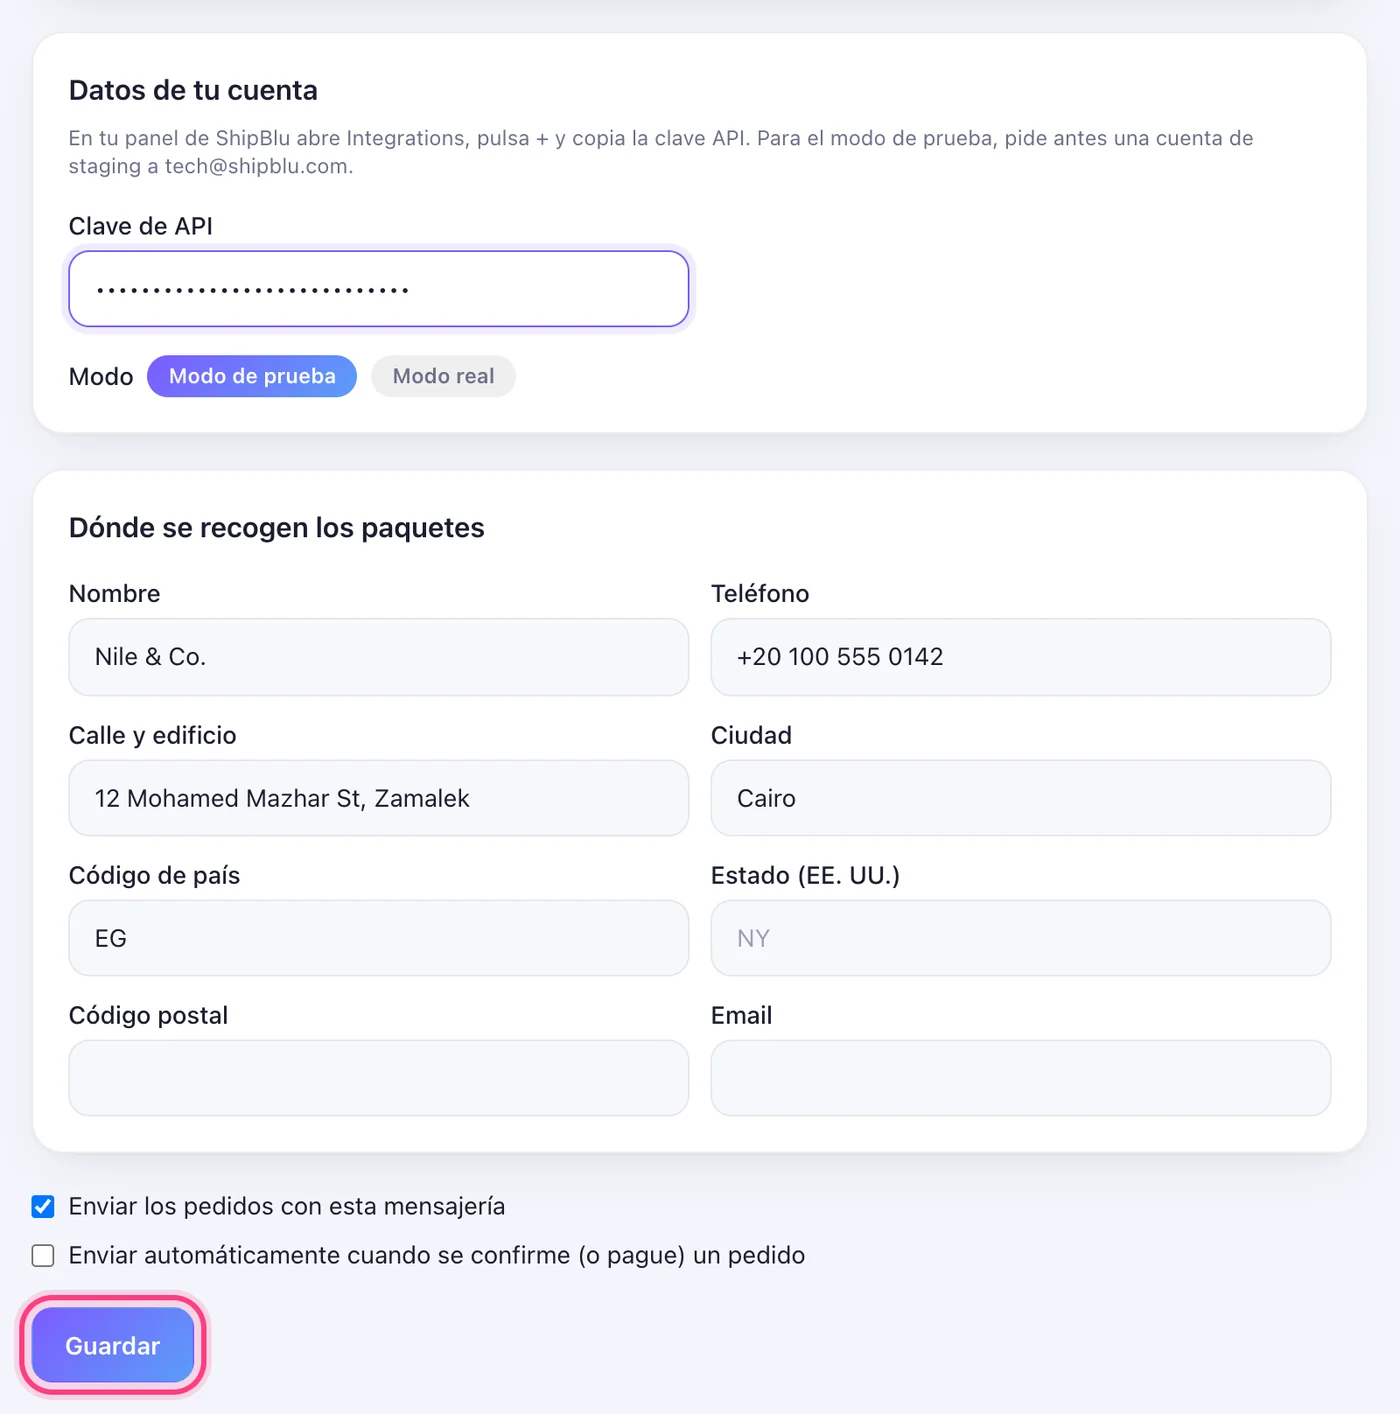Click the Nombre field with Nile & Co.
Image resolution: width=1400 pixels, height=1414 pixels.
pyautogui.click(x=378, y=657)
